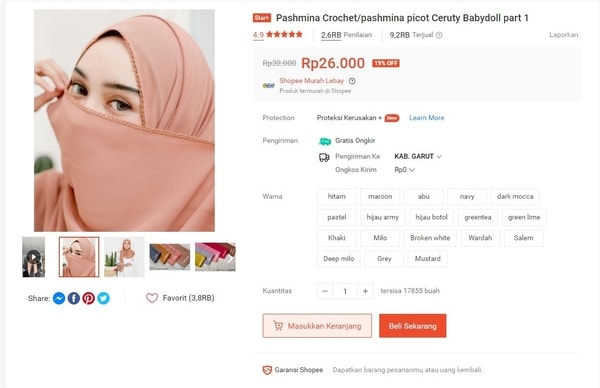Show next product thumbnails with arrow
Image resolution: width=600 pixels, height=388 pixels.
230,259
